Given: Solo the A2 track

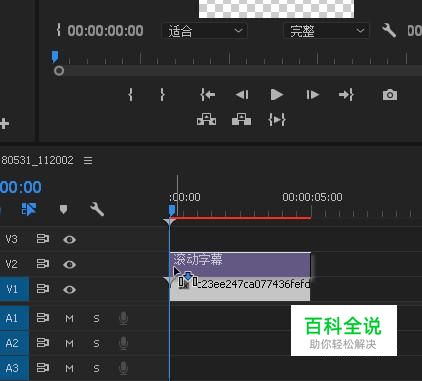Looking at the screenshot, I should click(x=96, y=343).
